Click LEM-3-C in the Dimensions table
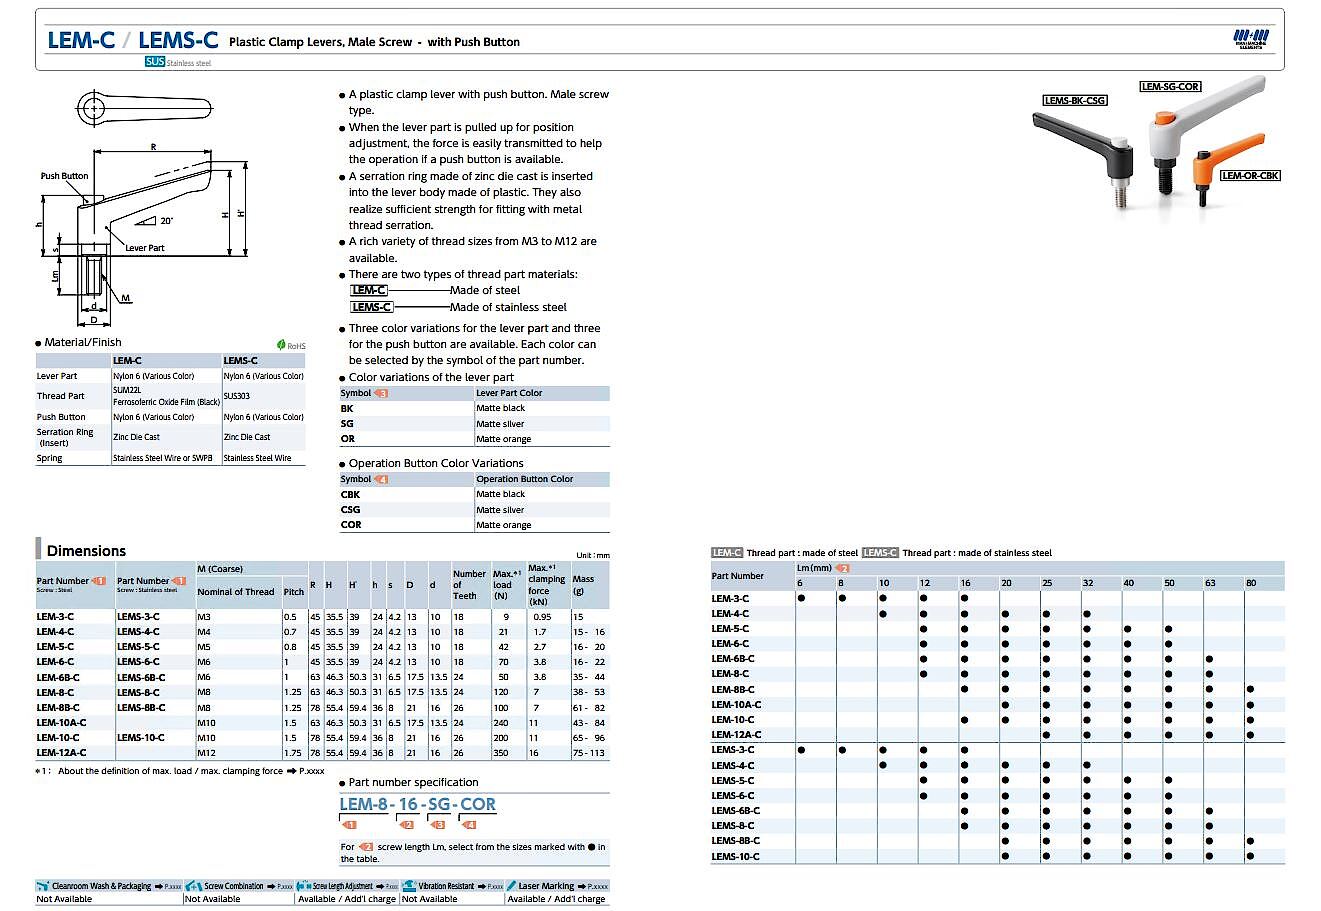 (55, 617)
